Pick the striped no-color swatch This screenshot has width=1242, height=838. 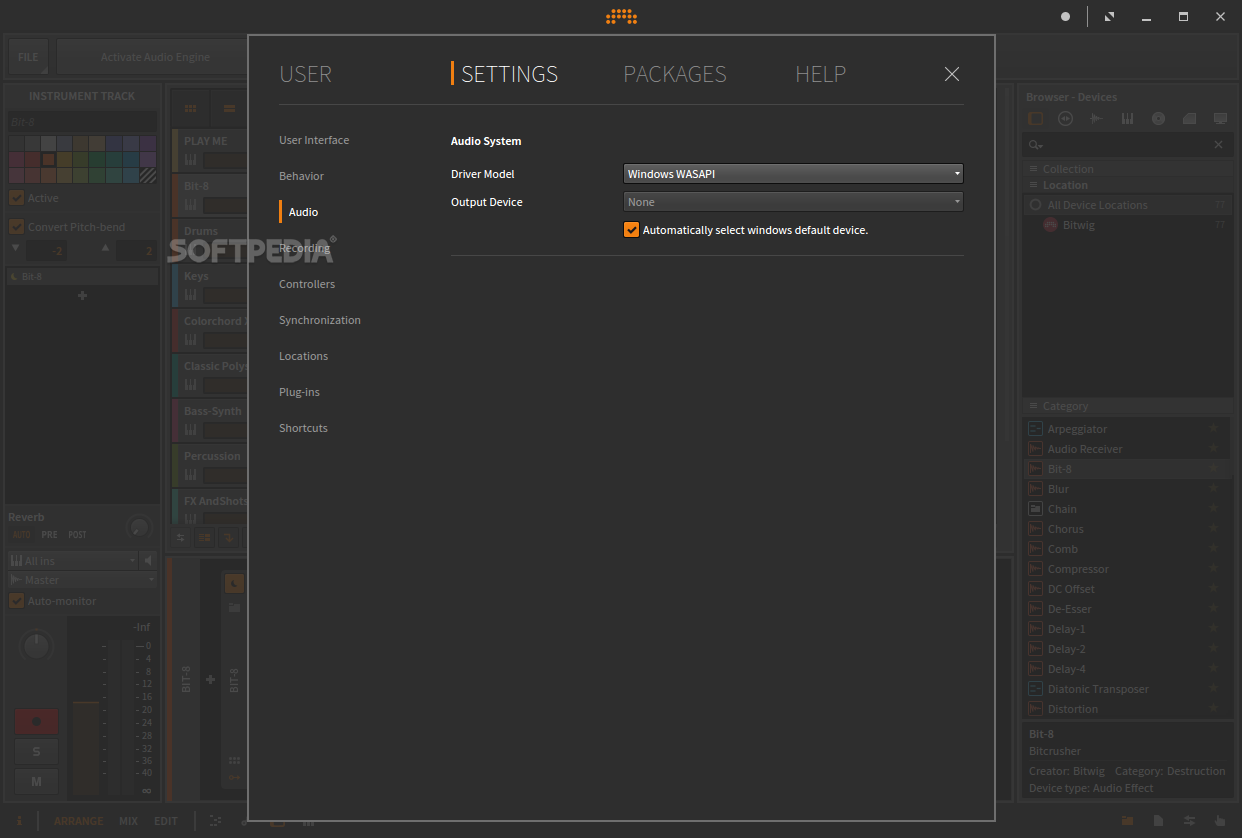tap(147, 175)
